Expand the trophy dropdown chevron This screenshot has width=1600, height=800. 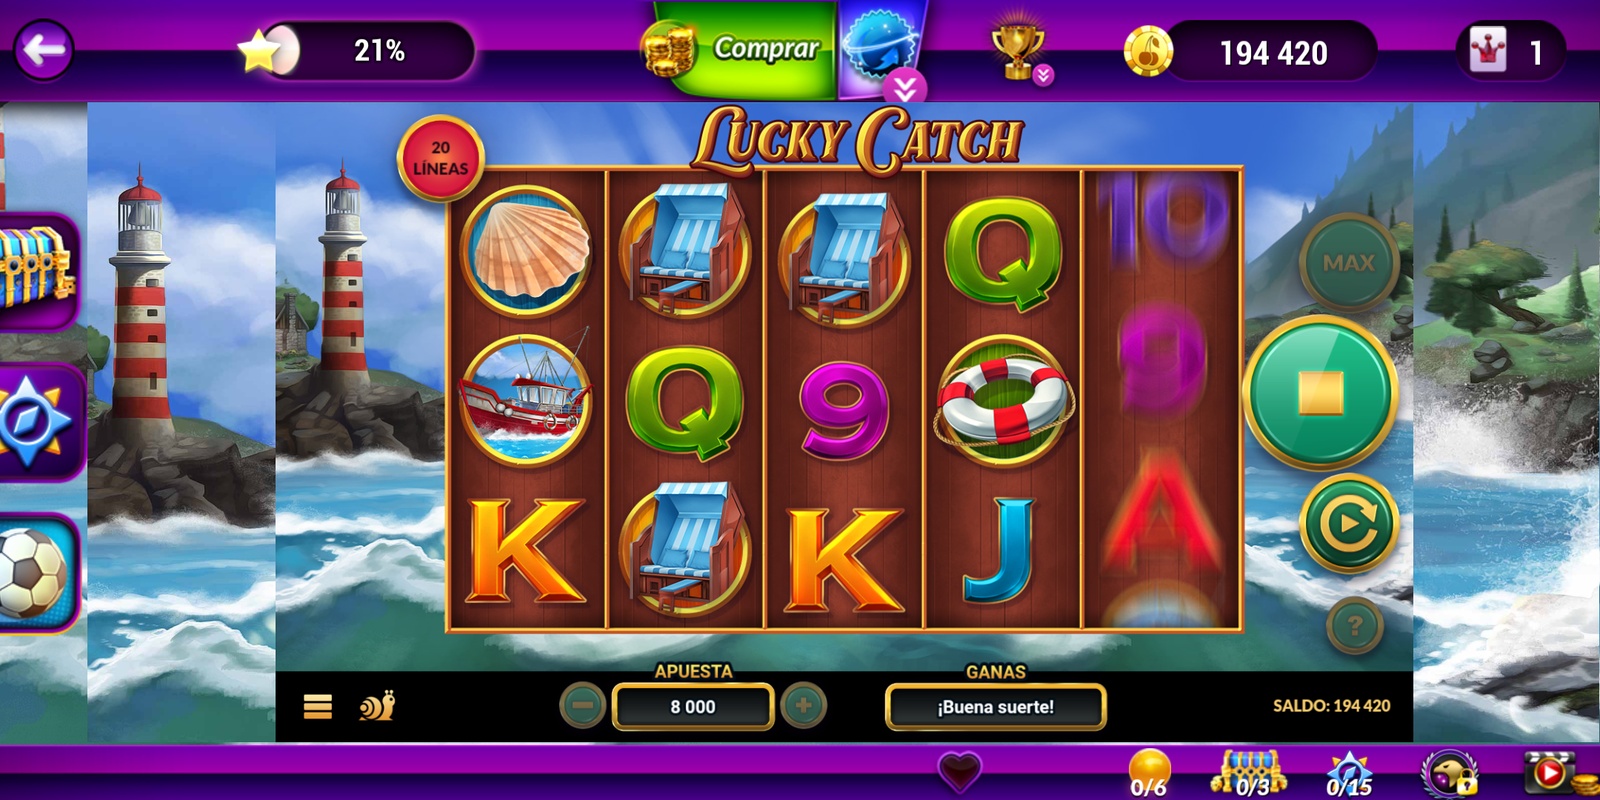[x=1043, y=75]
